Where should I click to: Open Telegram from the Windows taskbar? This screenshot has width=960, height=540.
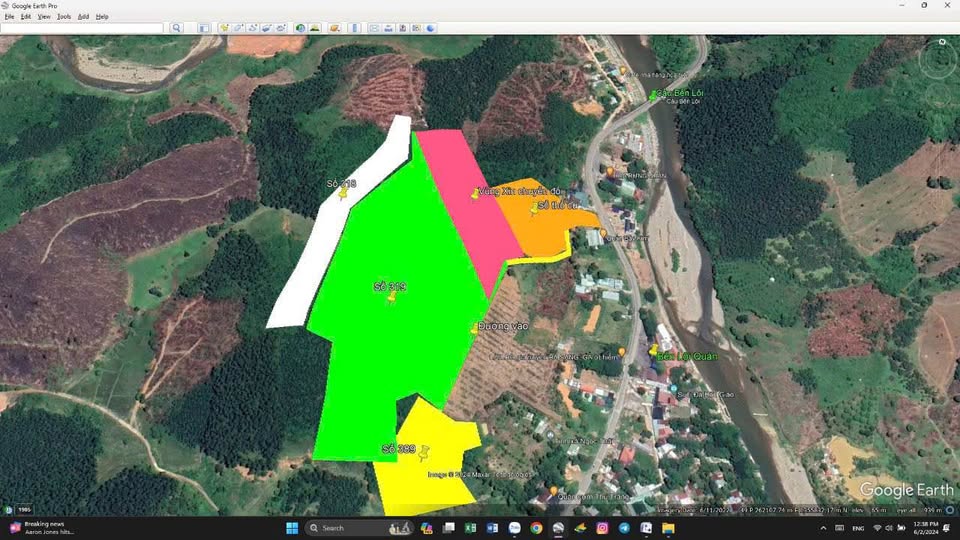624,528
